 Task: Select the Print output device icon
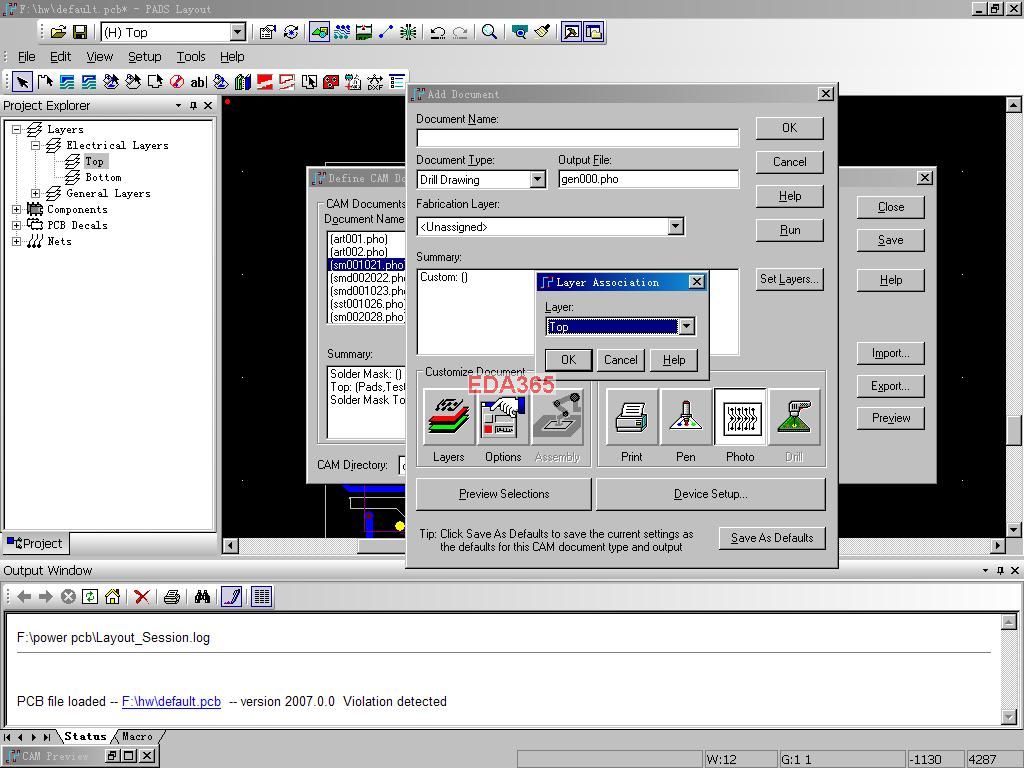(632, 417)
